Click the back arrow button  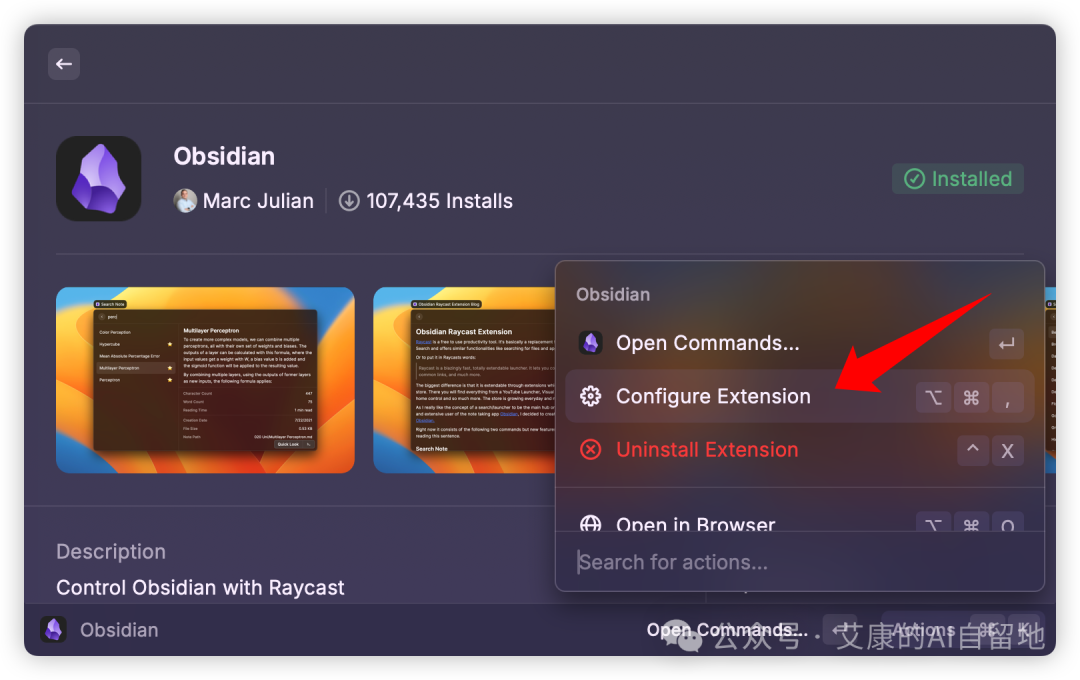pyautogui.click(x=64, y=64)
